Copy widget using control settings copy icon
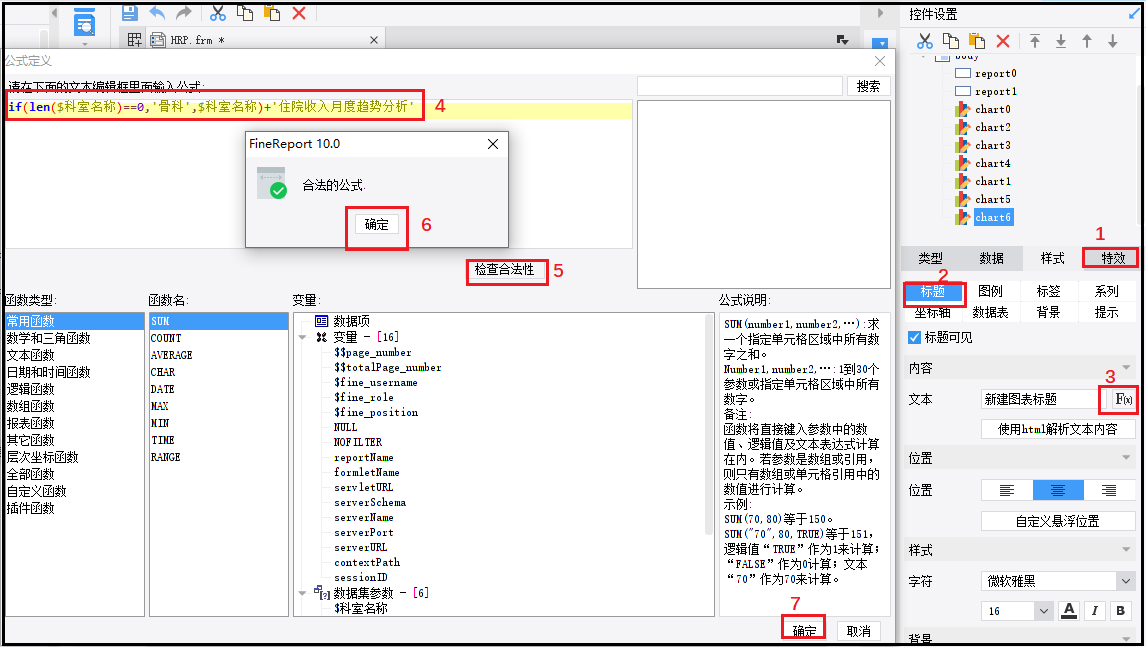 pos(951,41)
